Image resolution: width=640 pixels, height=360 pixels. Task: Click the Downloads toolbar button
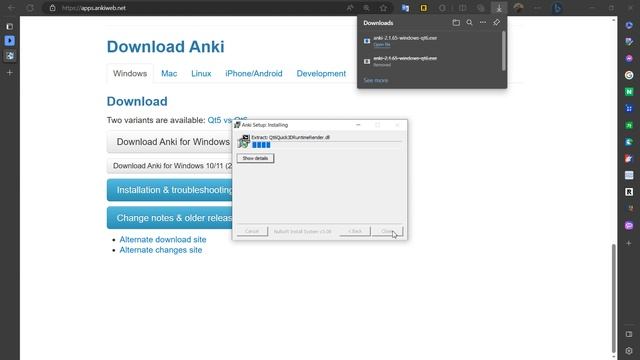coord(499,8)
